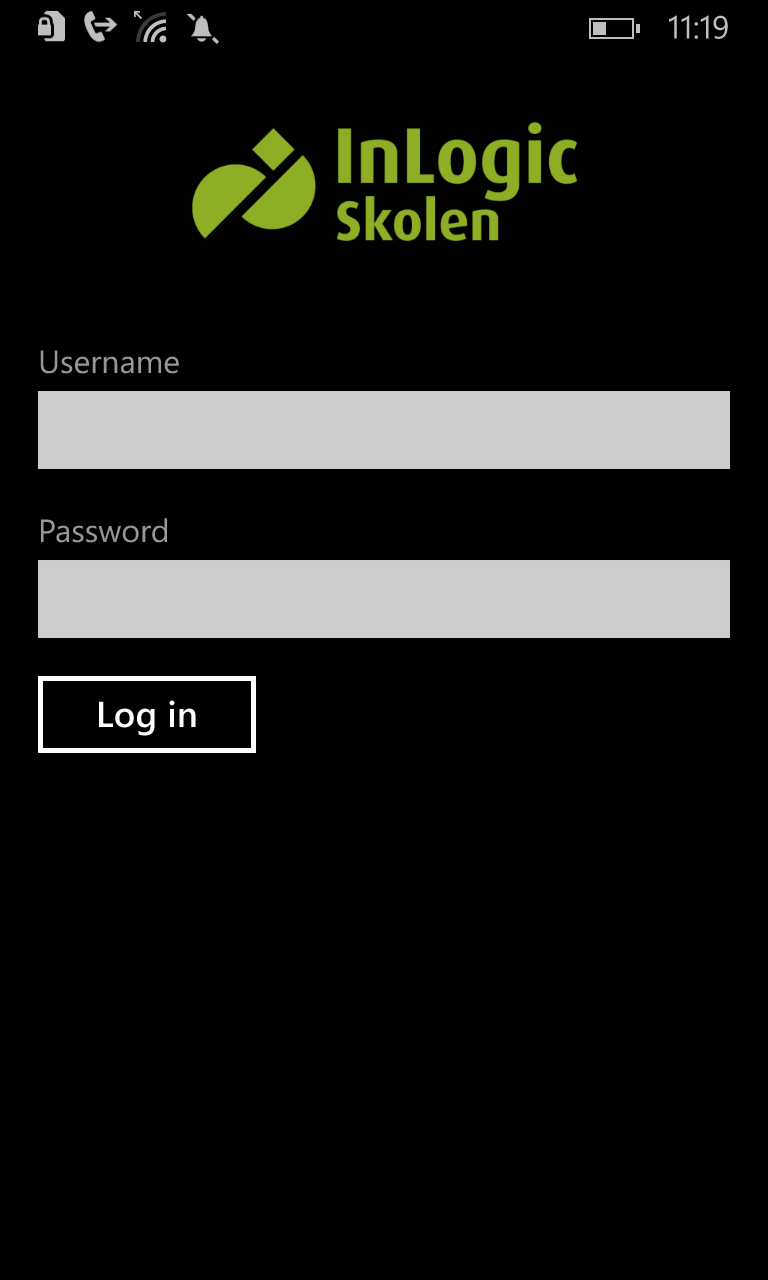Click the green diamond atop the logo
The image size is (768, 1280).
pos(273,151)
